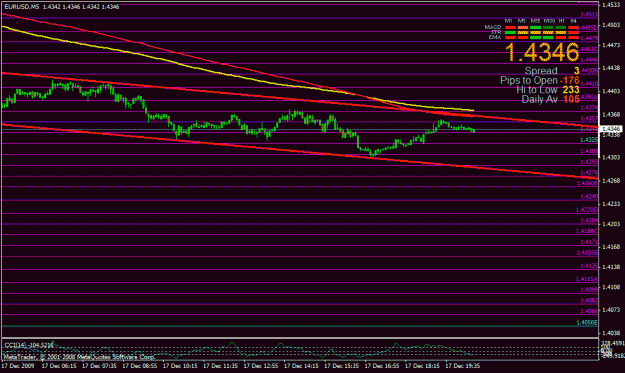Click the 17 Dec 11:35 time label
This screenshot has height=373, width=625.
coord(220,365)
